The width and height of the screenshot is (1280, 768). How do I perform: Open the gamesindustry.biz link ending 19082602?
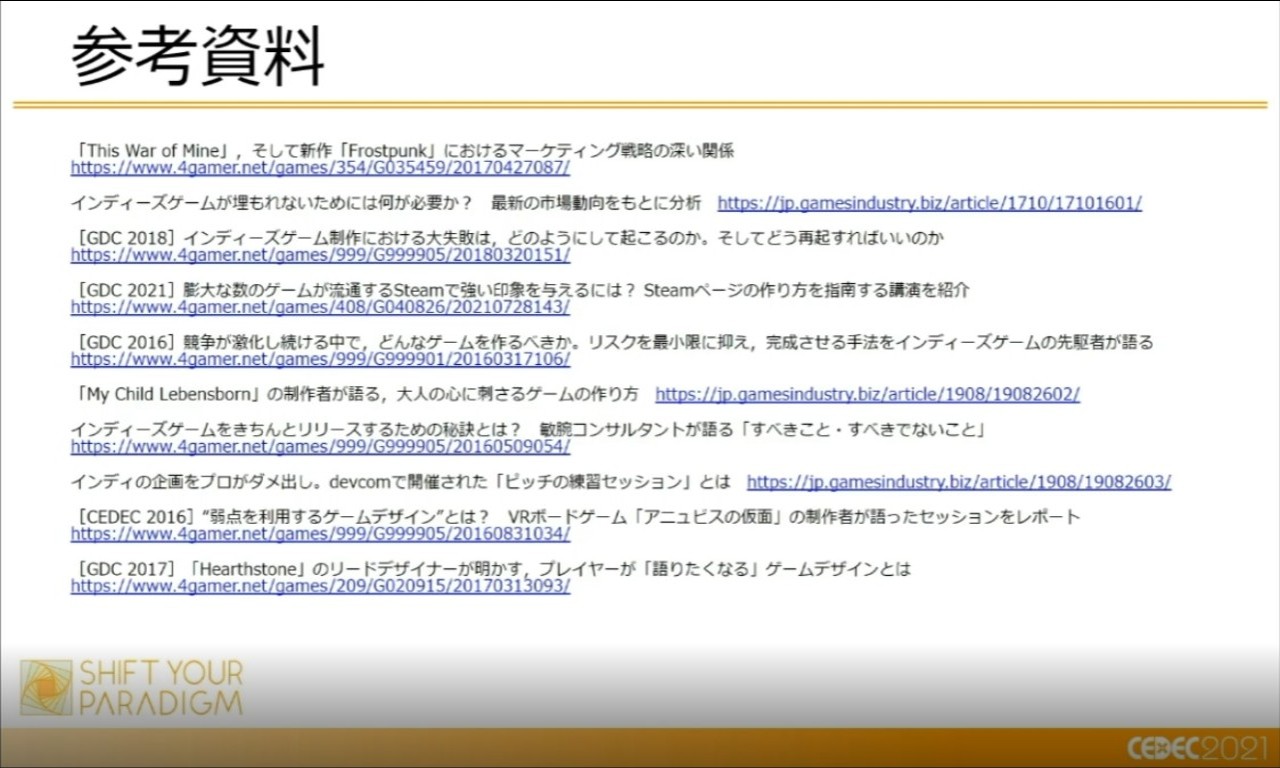click(x=868, y=394)
